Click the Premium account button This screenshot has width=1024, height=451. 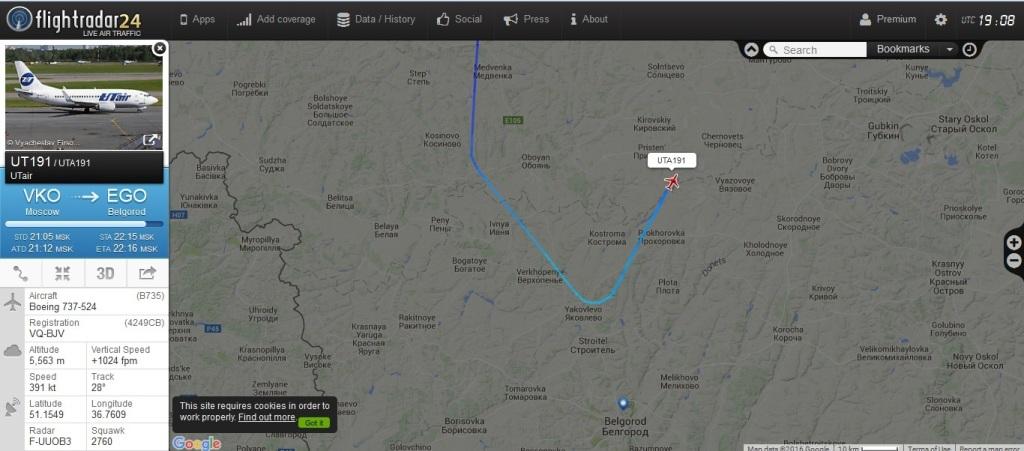click(x=888, y=20)
